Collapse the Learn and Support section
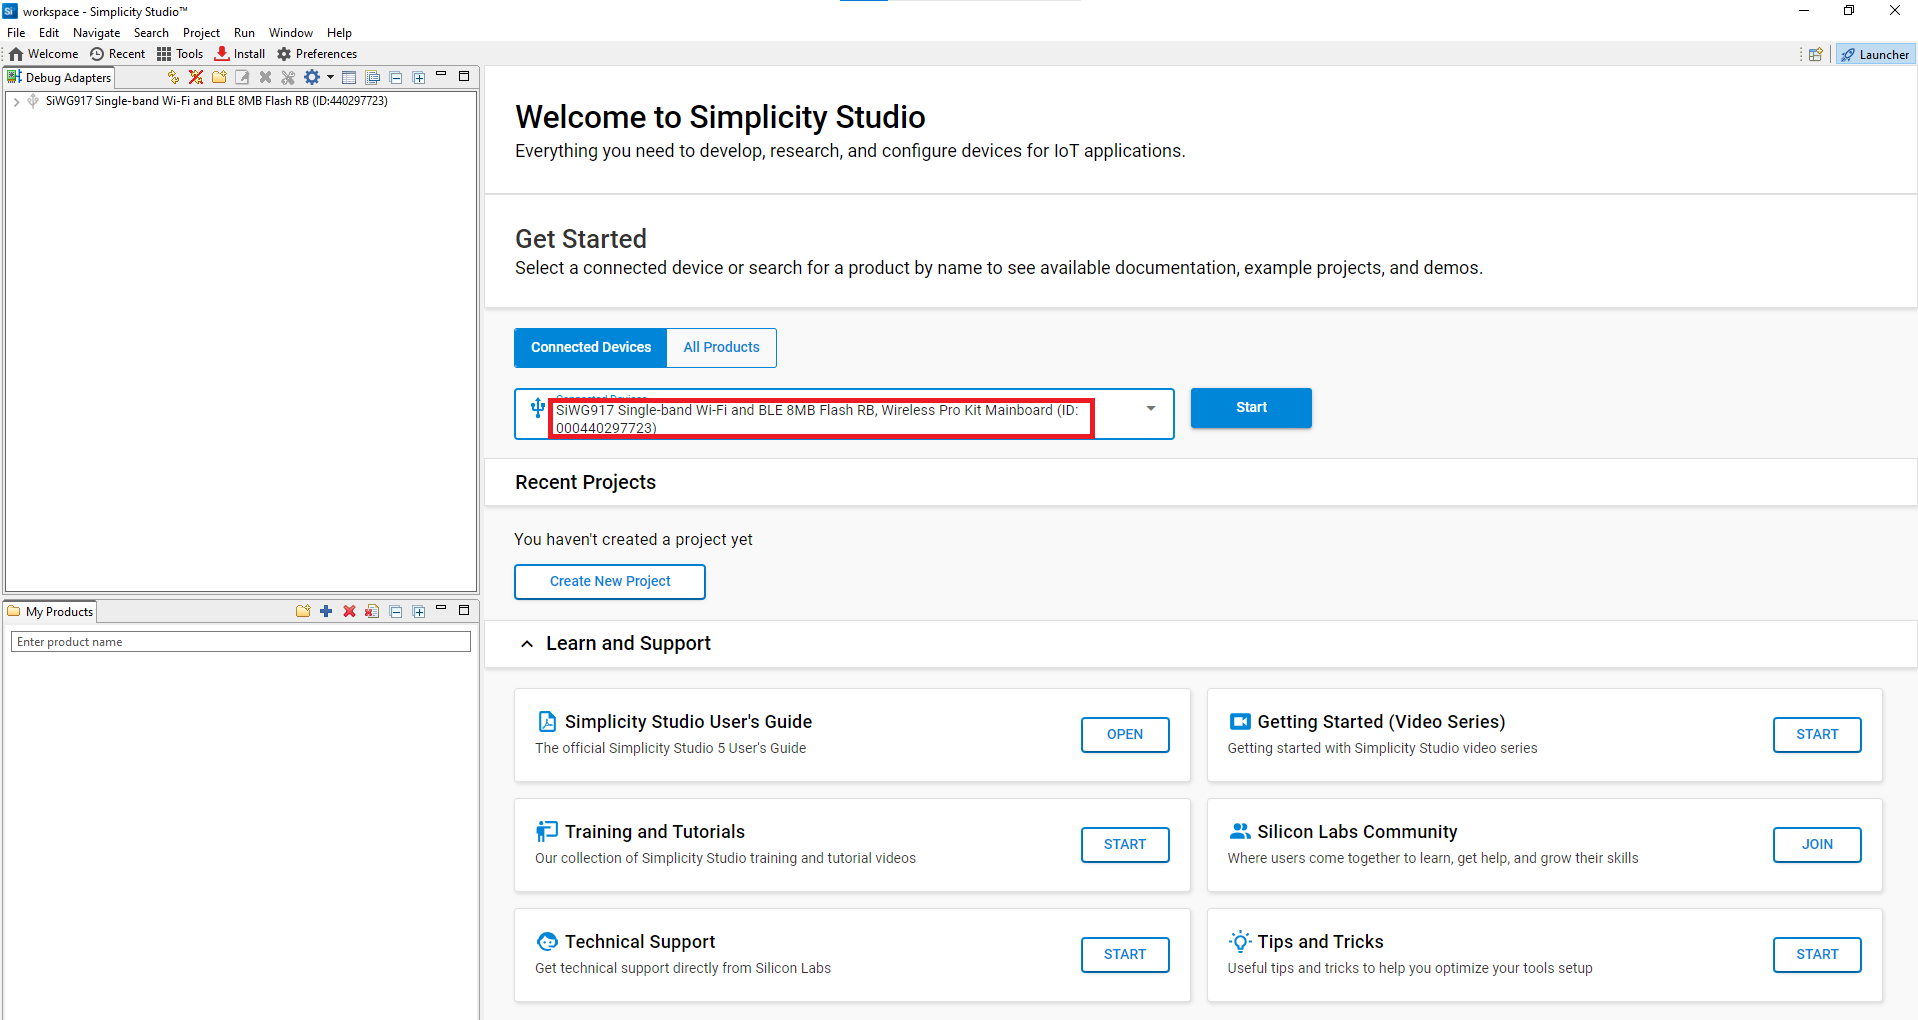The image size is (1918, 1020). (x=527, y=644)
